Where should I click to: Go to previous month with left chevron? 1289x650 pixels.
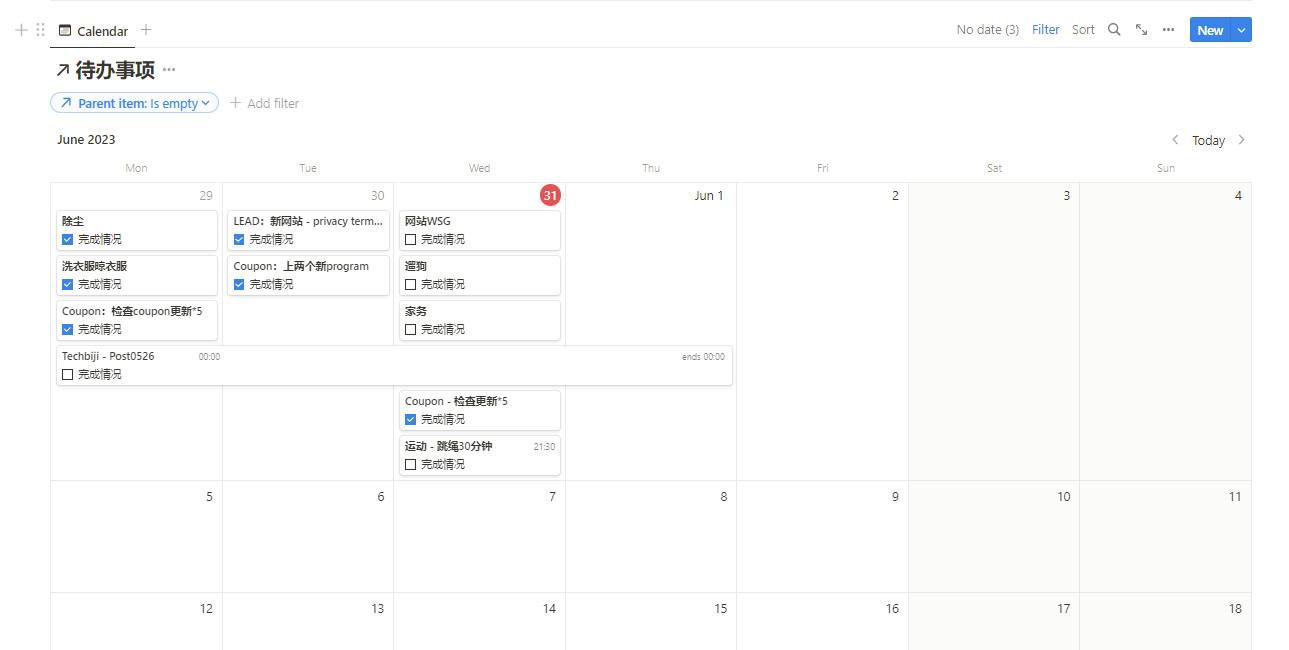click(1175, 140)
